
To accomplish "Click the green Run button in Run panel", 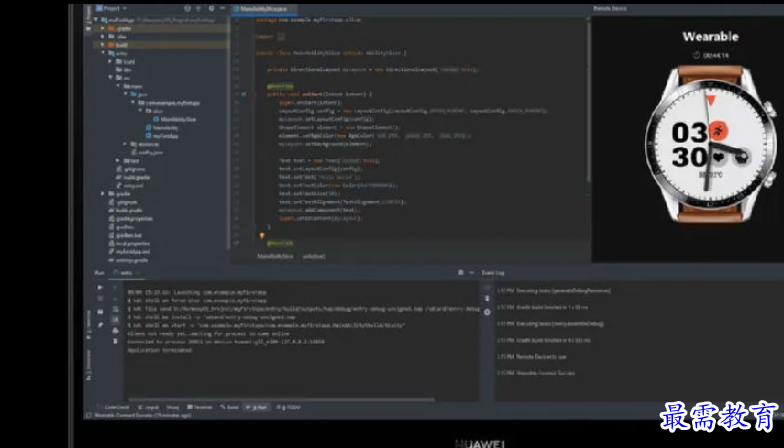I will pyautogui.click(x=99, y=287).
